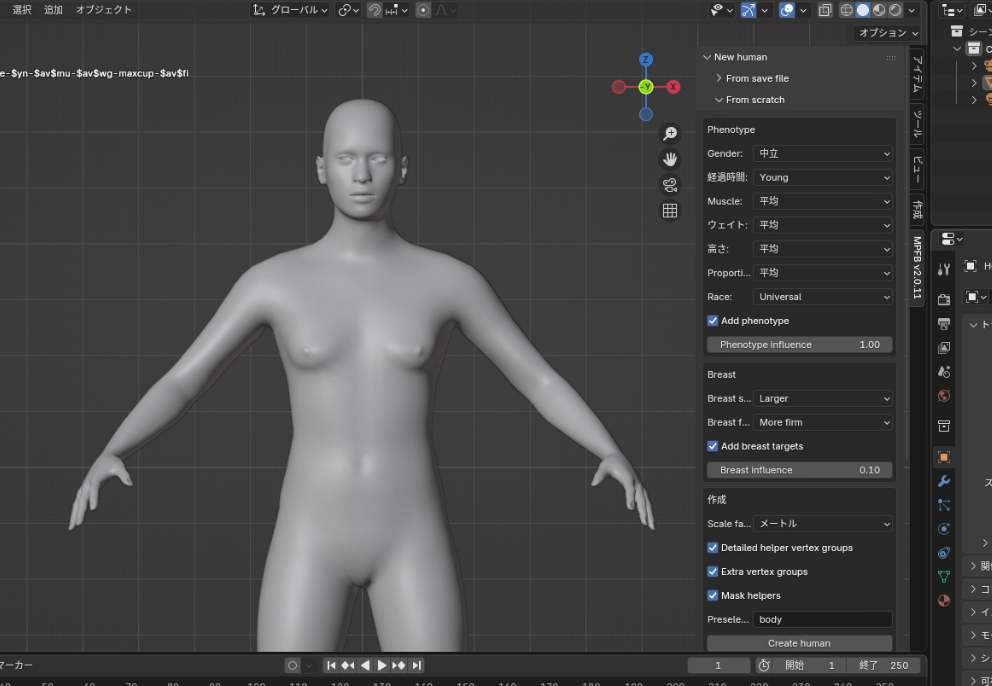Disable the Add breast targets checkbox
Viewport: 992px width, 686px height.
click(713, 446)
